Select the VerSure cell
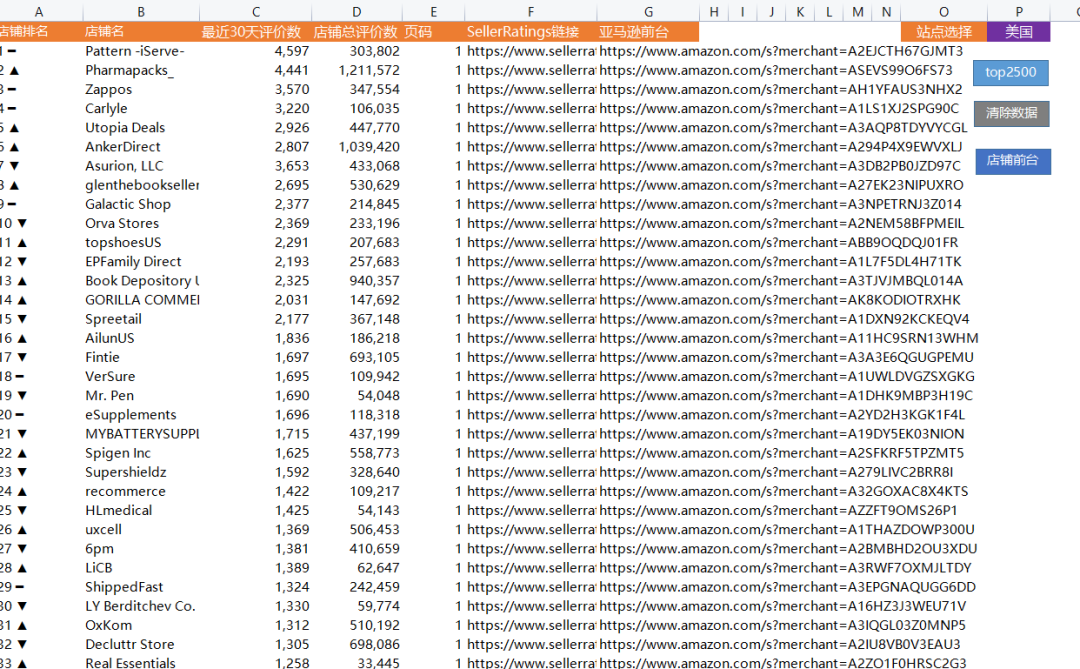Image resolution: width=1080 pixels, height=669 pixels. [141, 376]
